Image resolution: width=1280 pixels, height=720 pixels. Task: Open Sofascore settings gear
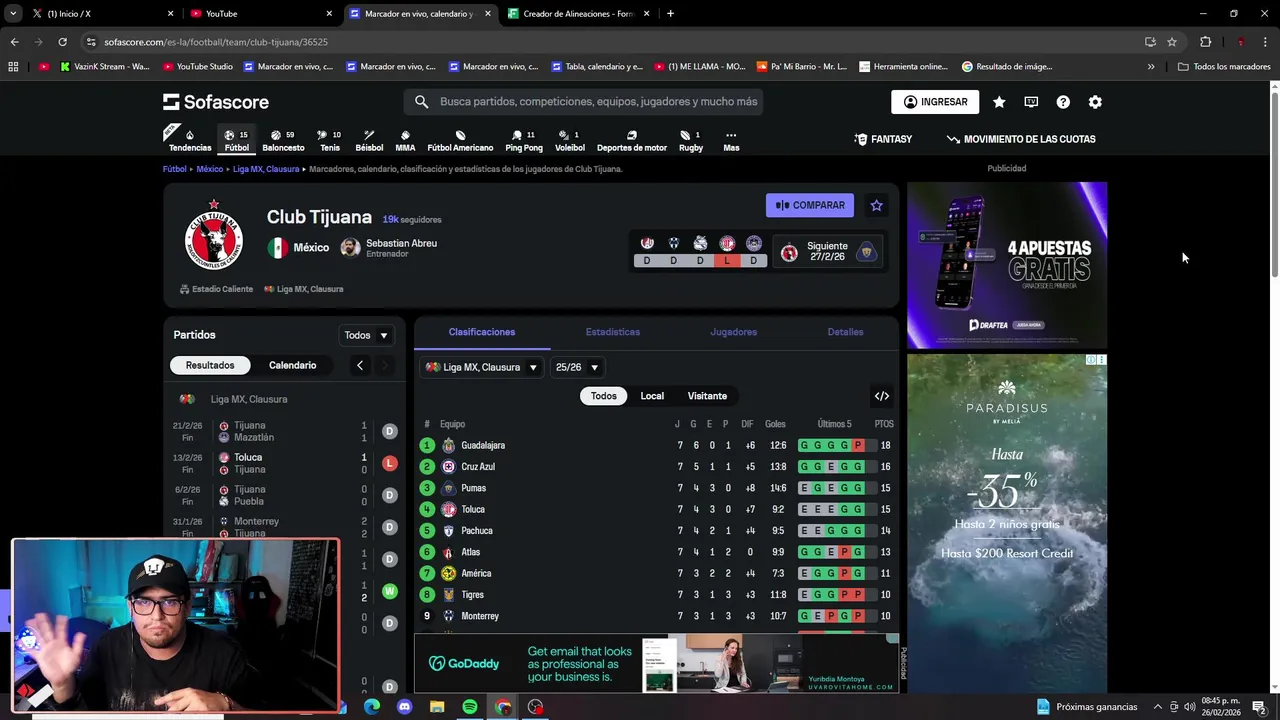1095,102
